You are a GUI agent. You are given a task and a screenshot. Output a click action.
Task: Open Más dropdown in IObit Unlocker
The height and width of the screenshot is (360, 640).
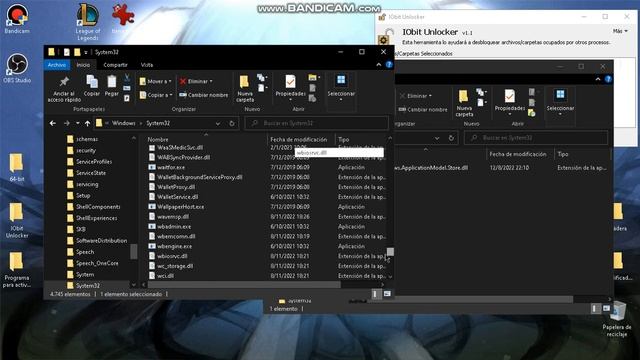620,31
